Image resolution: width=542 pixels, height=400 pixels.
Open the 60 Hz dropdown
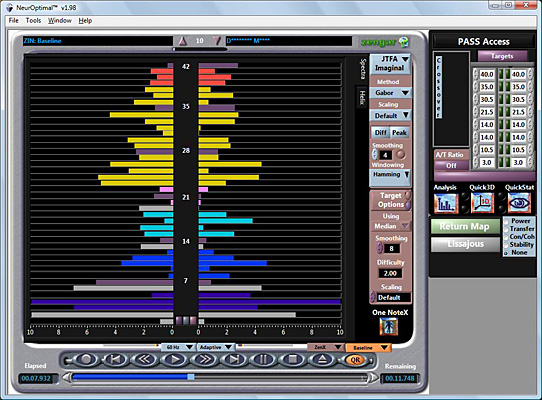coord(178,347)
